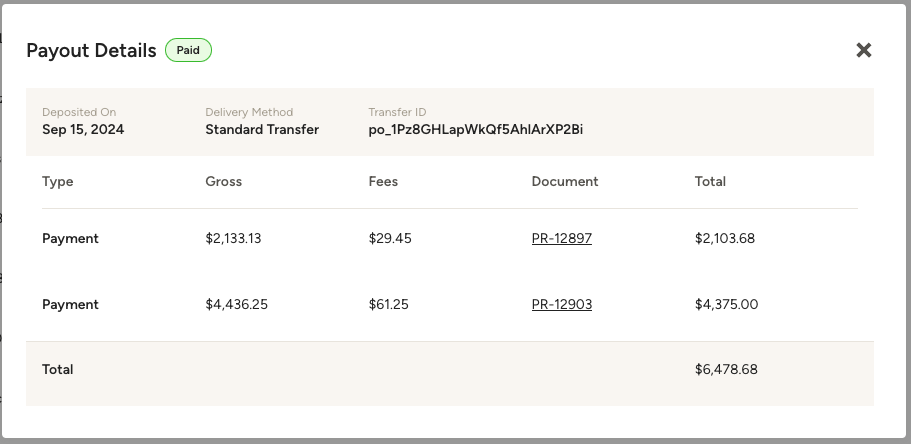This screenshot has width=911, height=444.
Task: Click the Total column header
Action: tap(710, 181)
